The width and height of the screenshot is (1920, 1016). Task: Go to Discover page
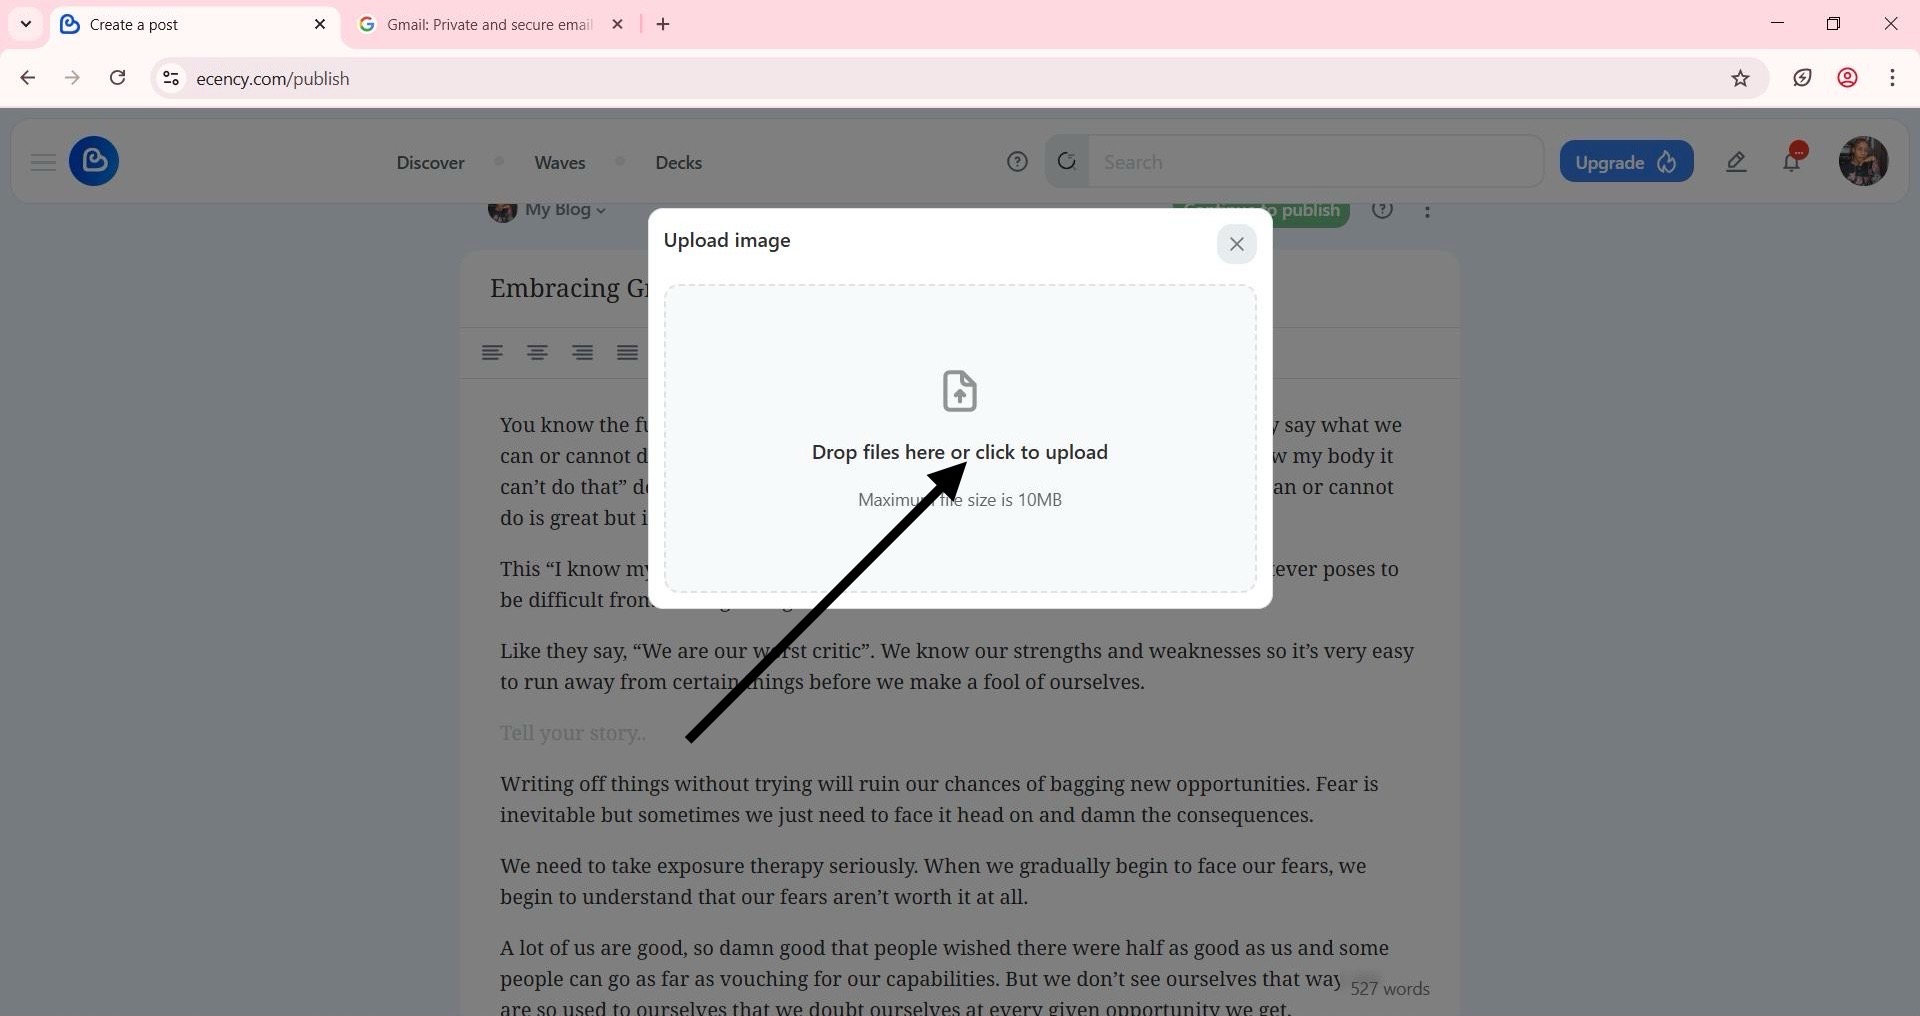tap(430, 162)
